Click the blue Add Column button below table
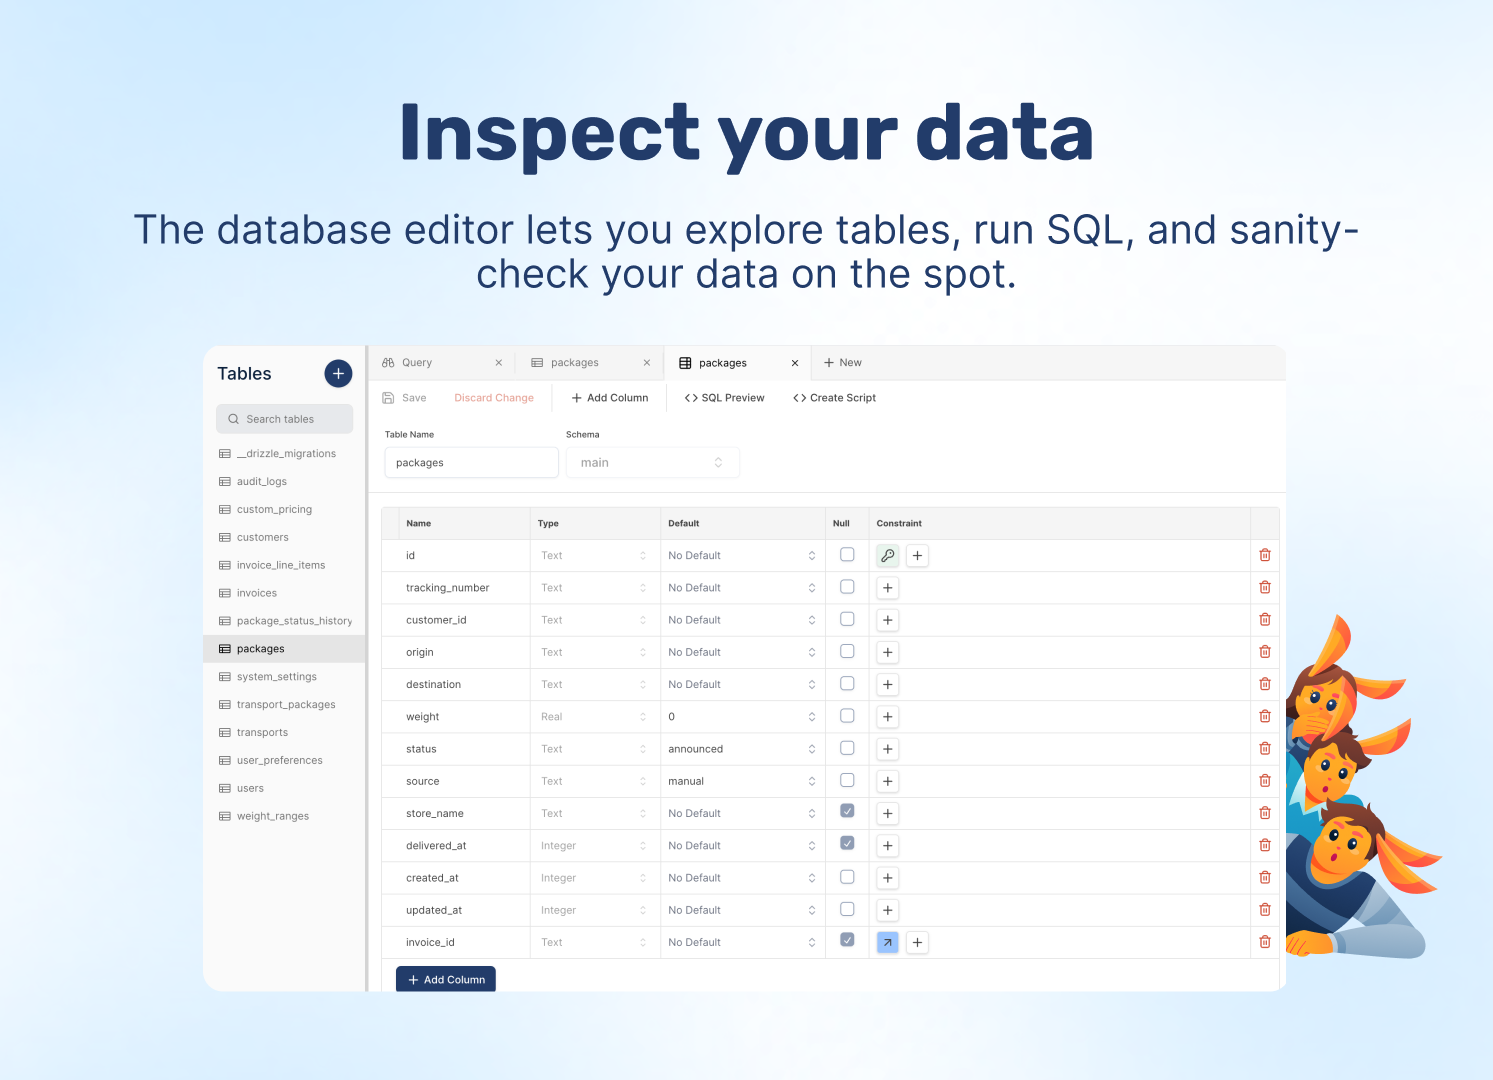 pyautogui.click(x=446, y=979)
